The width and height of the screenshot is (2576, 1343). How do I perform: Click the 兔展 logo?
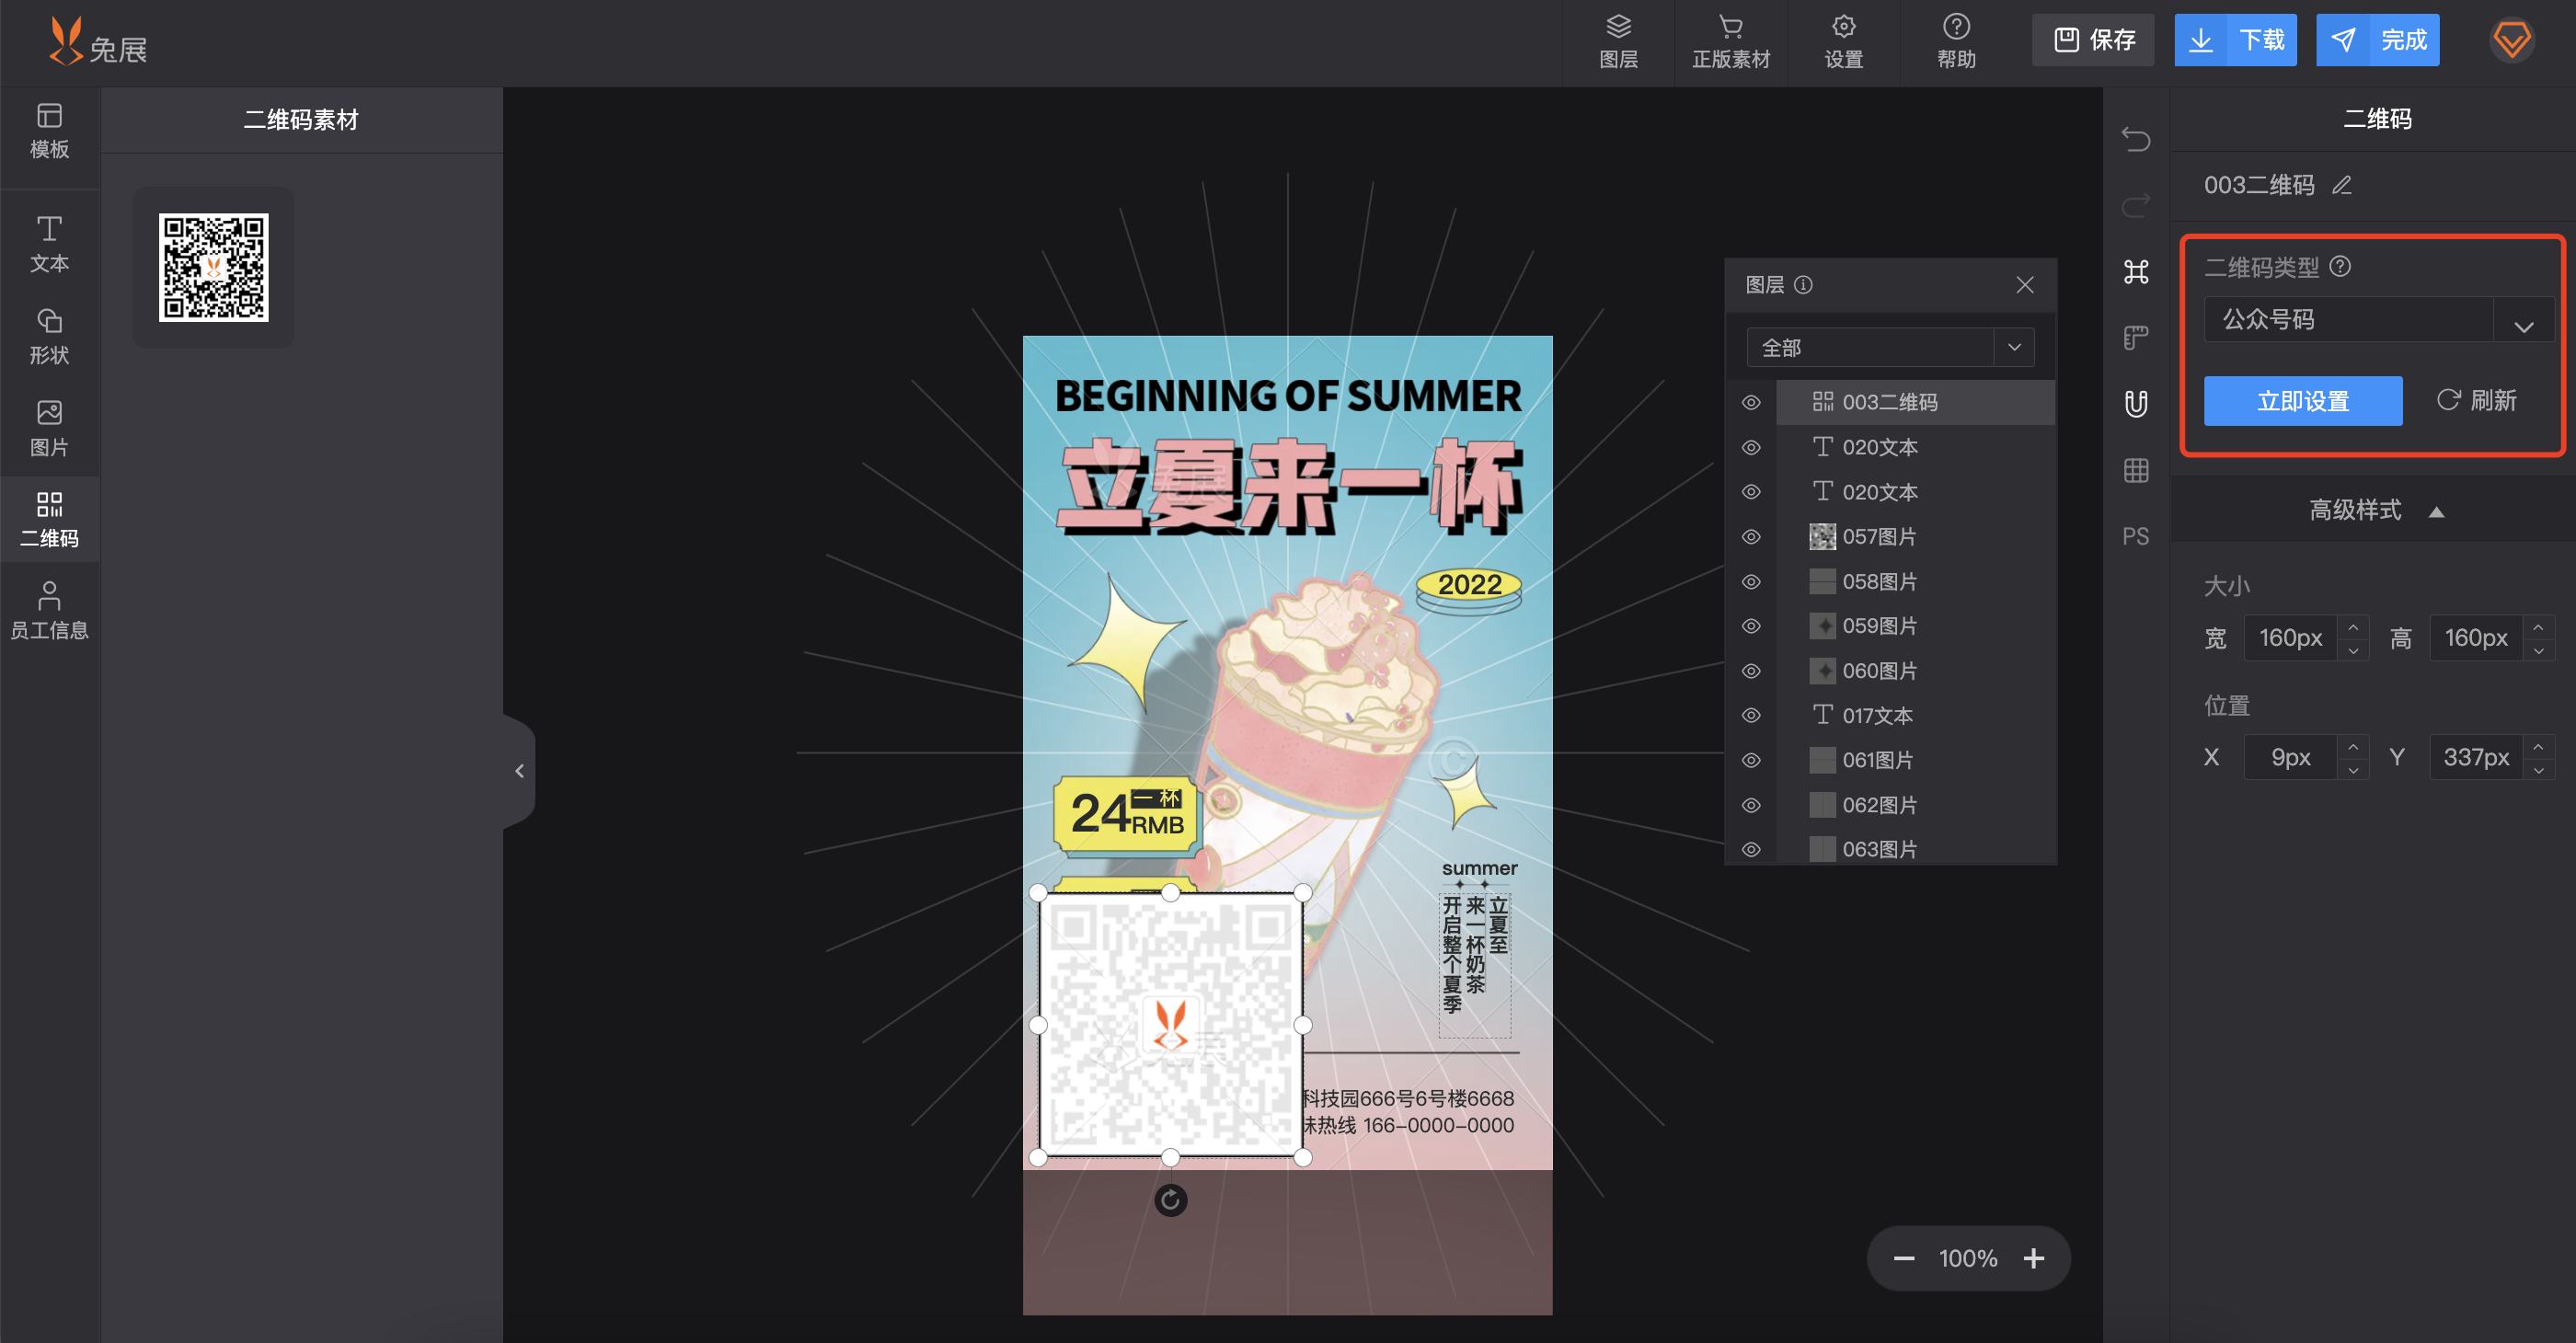click(x=98, y=42)
